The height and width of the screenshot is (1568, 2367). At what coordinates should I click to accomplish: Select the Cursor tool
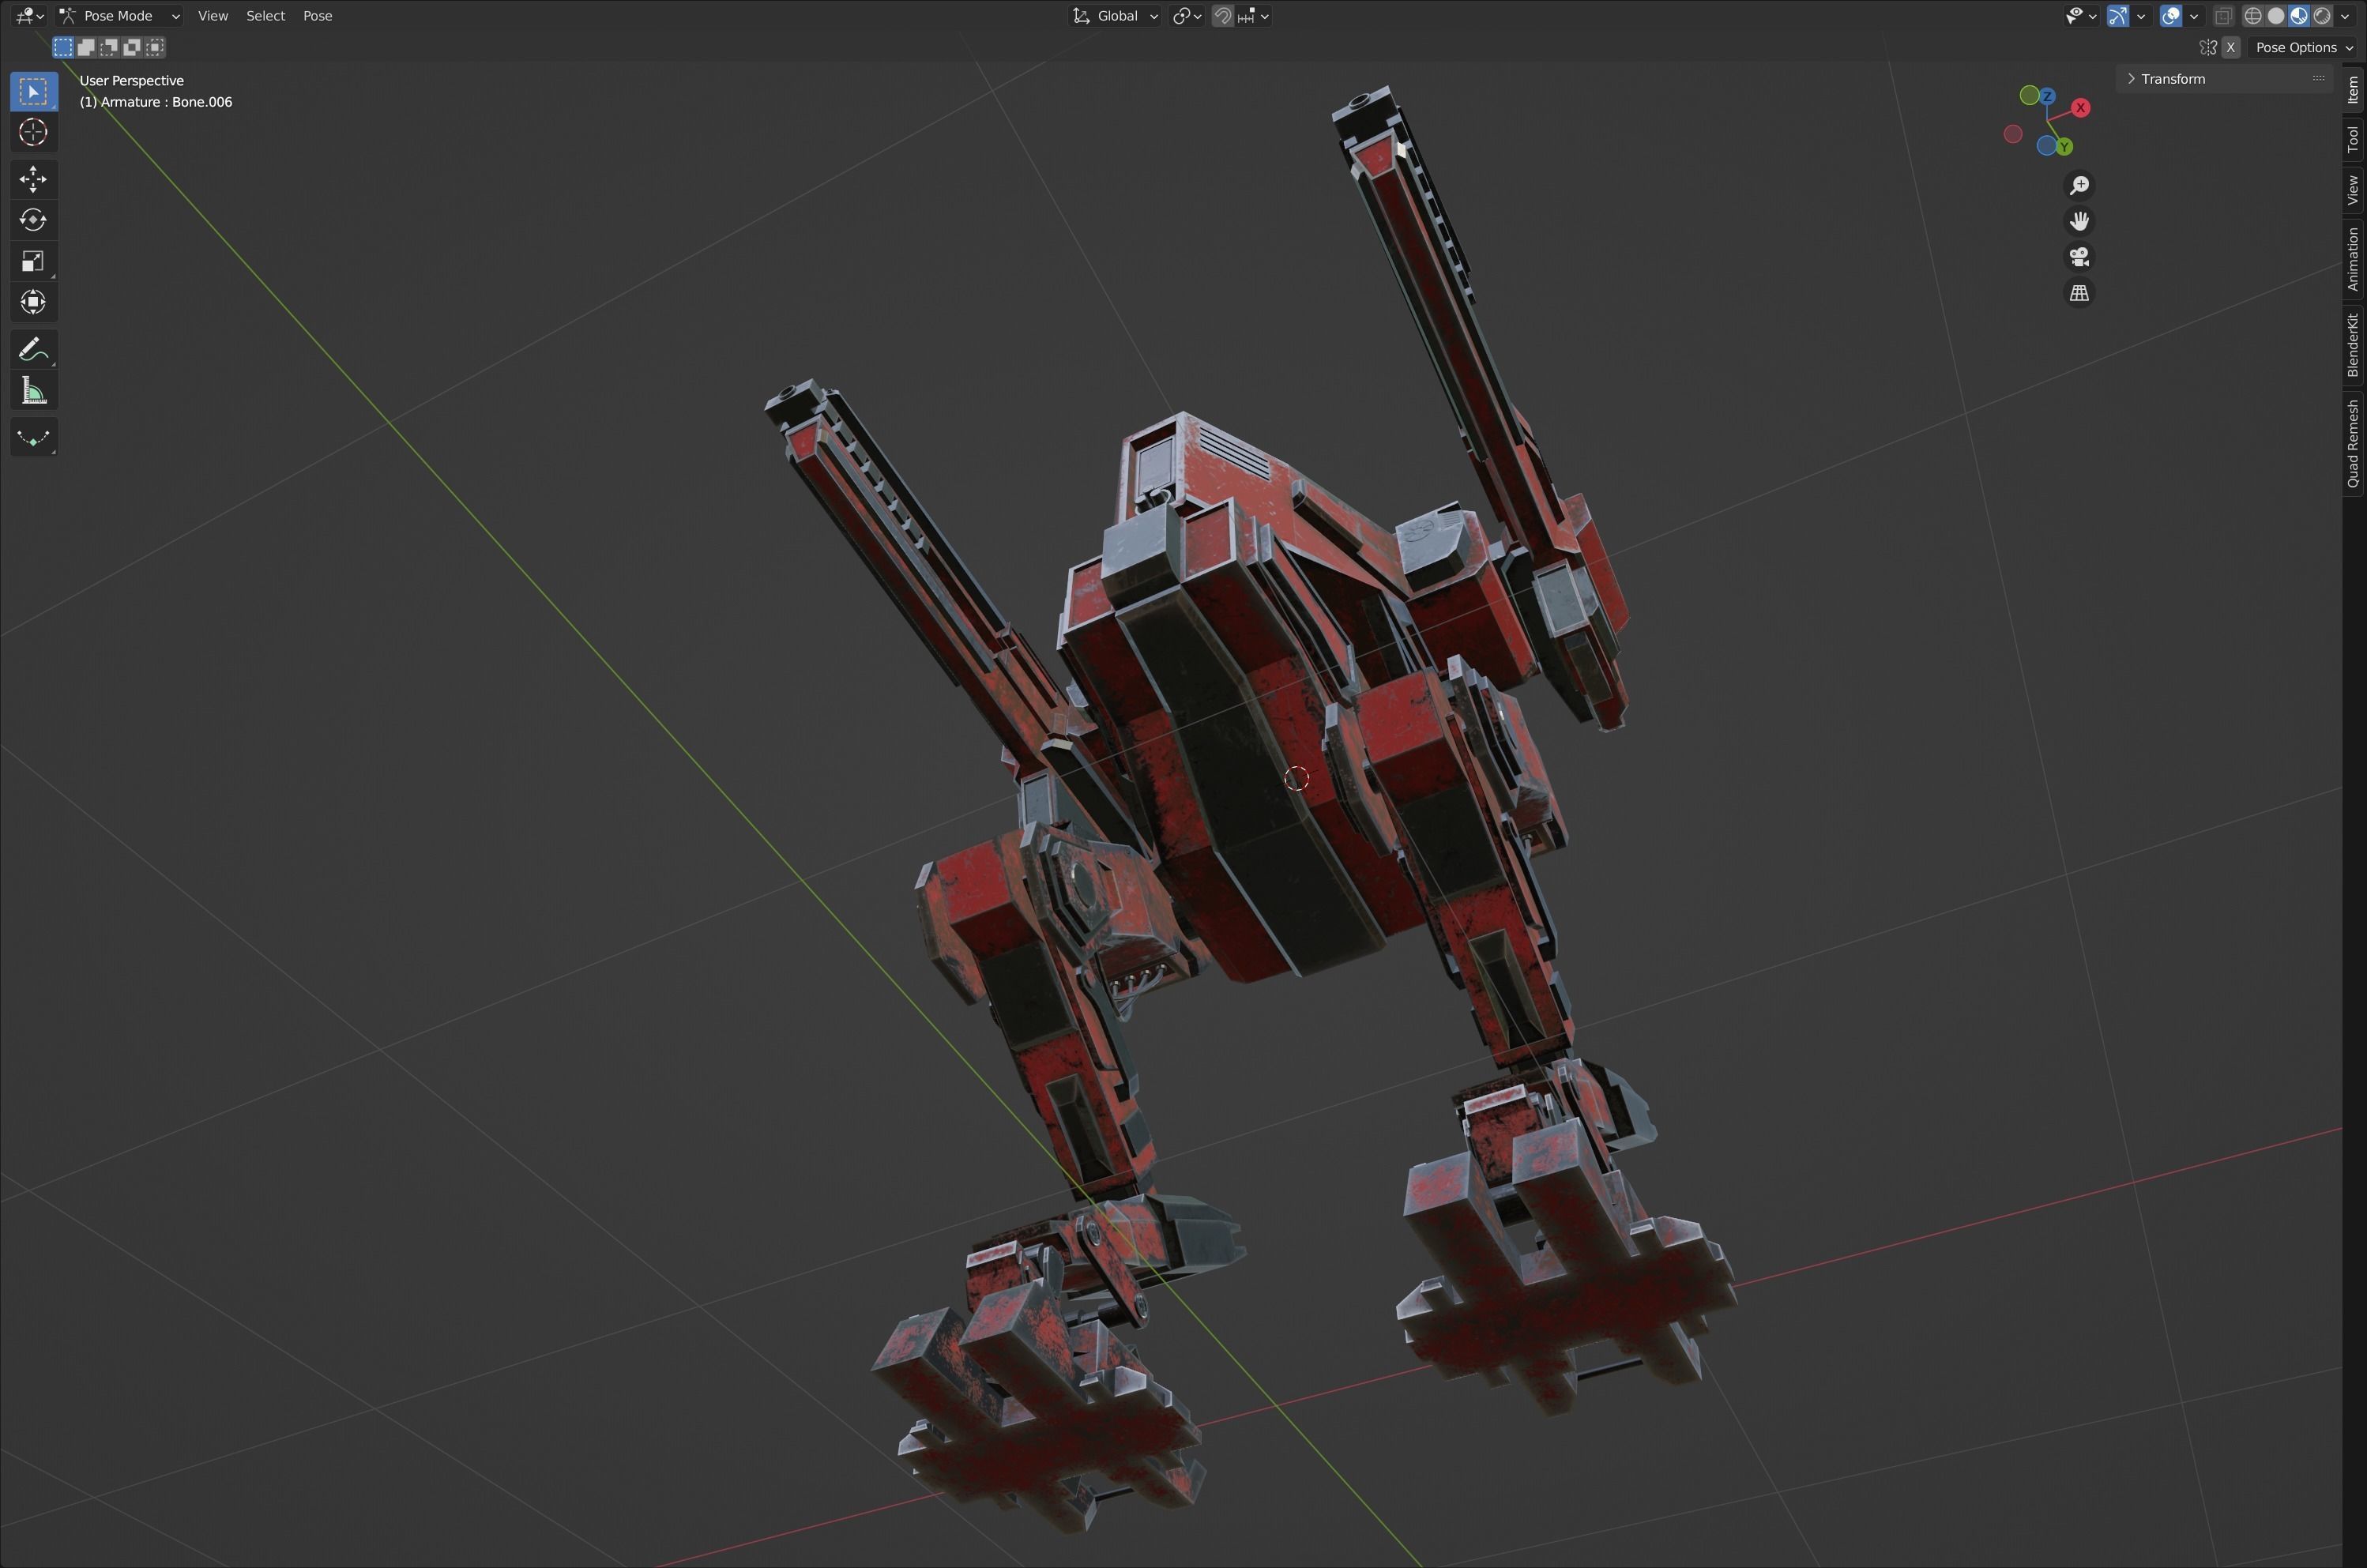click(33, 132)
